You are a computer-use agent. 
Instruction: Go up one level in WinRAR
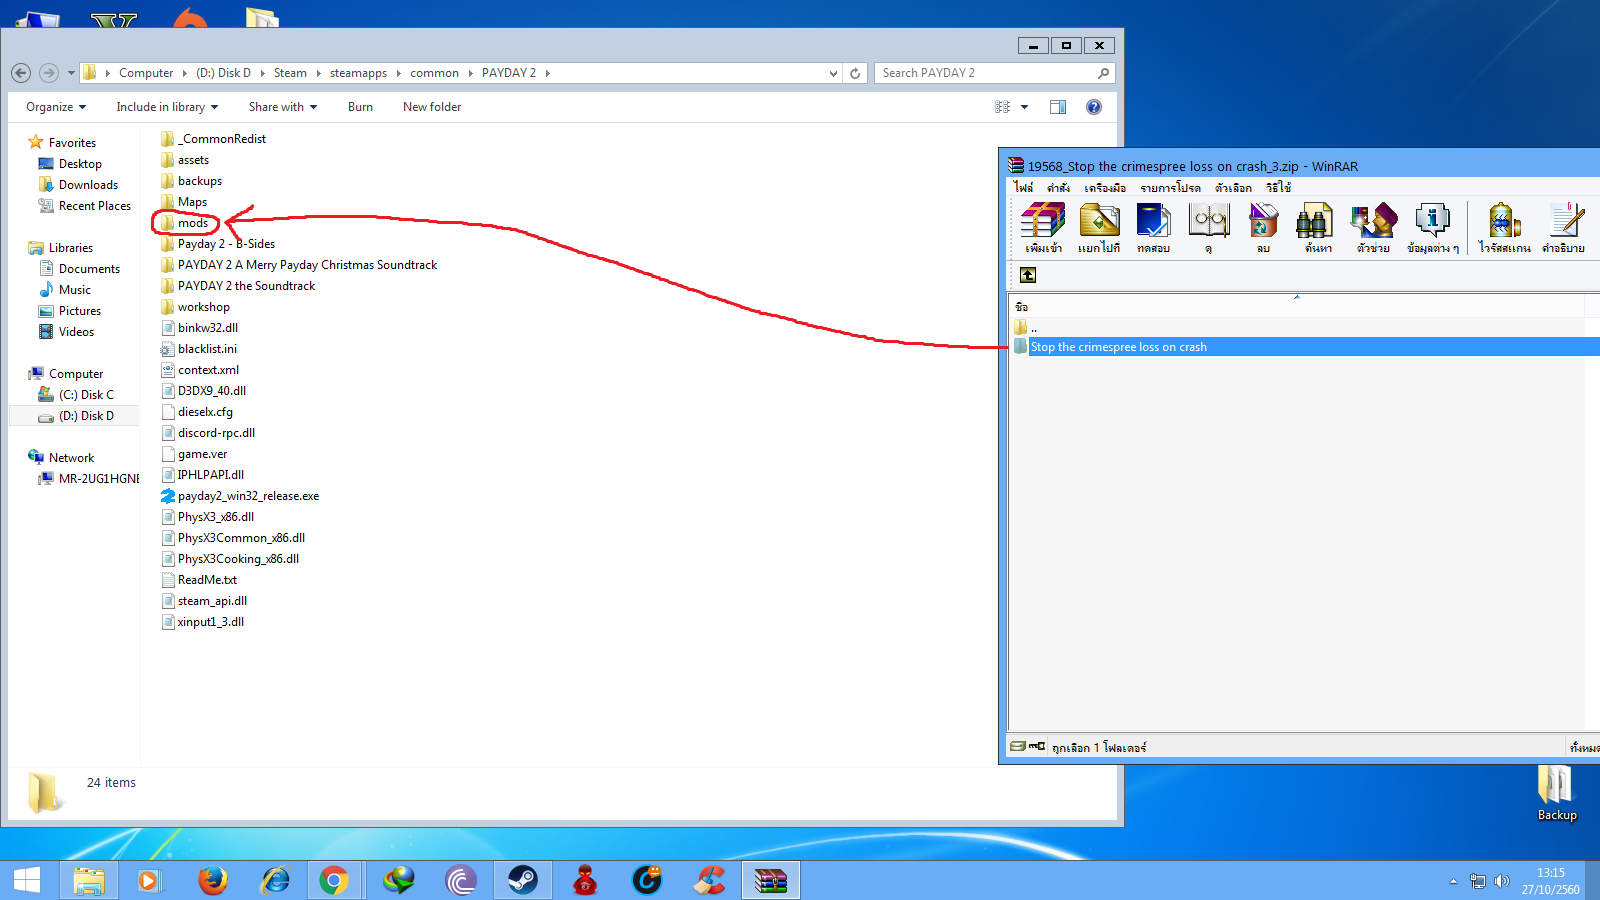[1028, 275]
